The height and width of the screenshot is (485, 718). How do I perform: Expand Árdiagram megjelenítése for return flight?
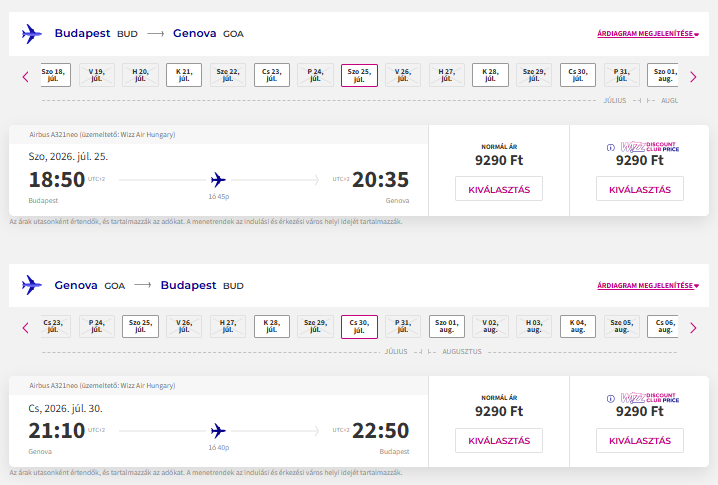tap(648, 285)
